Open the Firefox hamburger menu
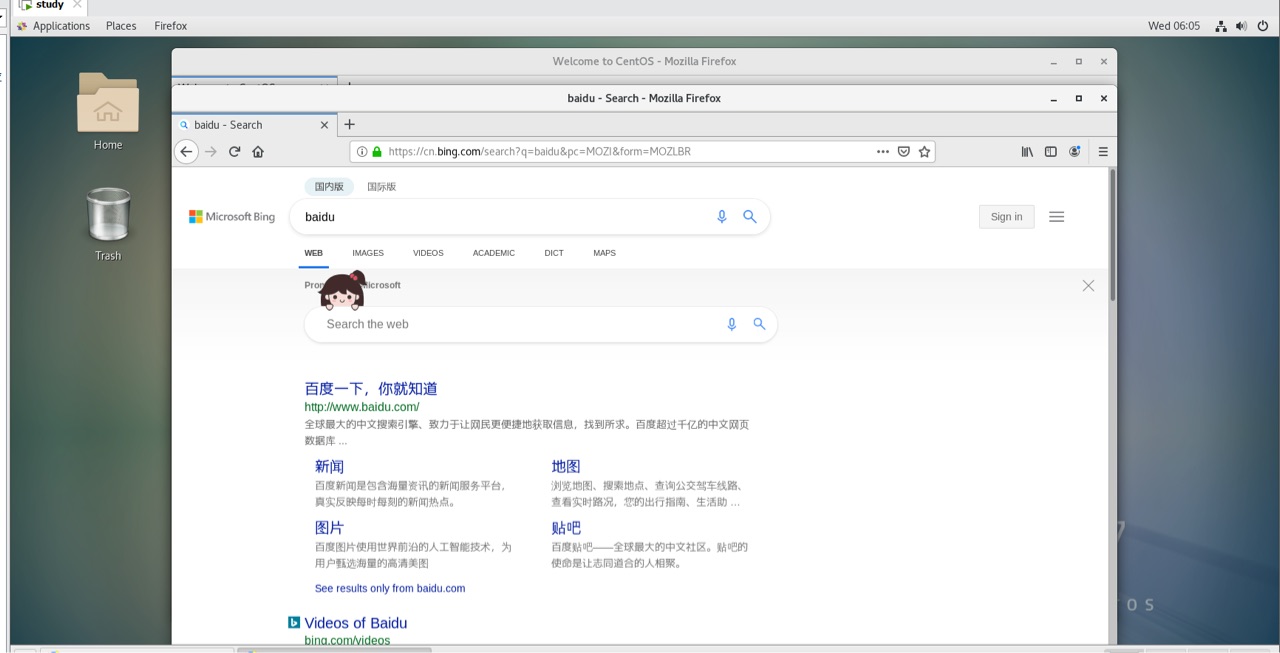 tap(1102, 151)
